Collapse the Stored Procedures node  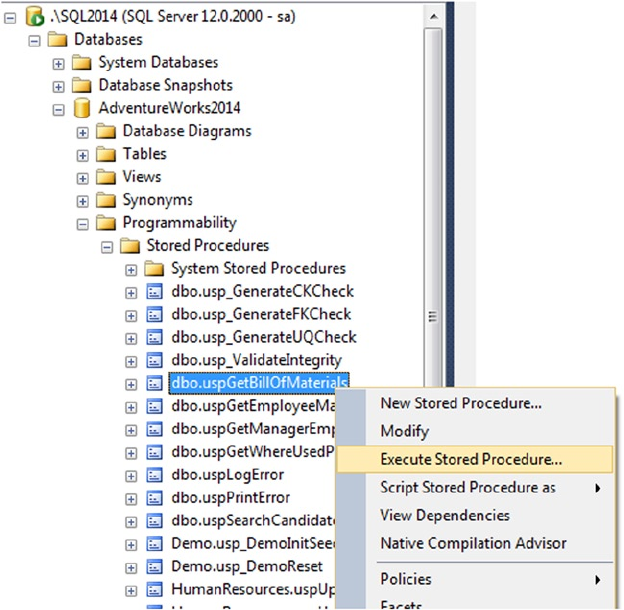[107, 248]
